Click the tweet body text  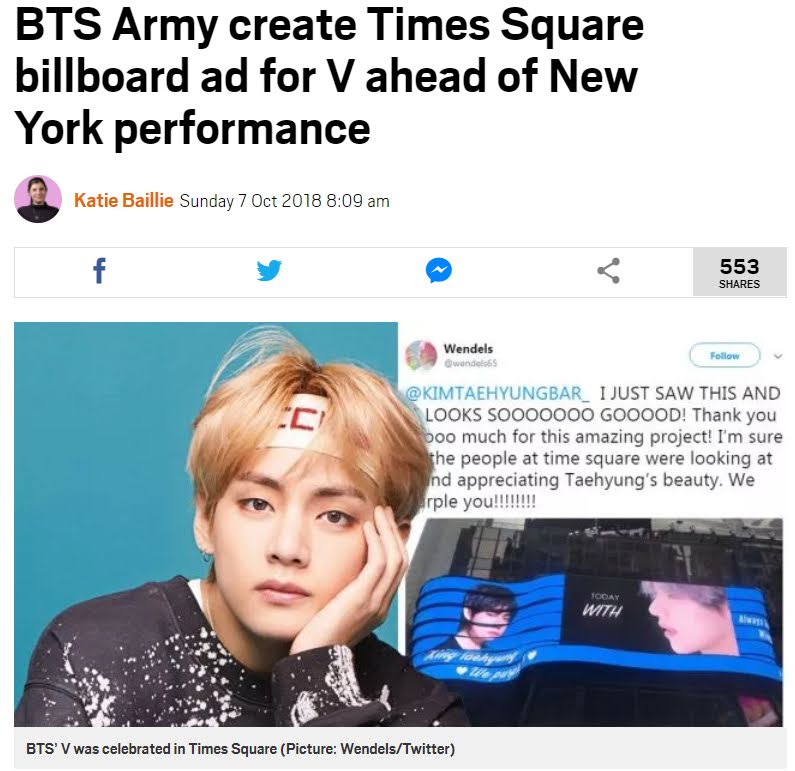[594, 448]
